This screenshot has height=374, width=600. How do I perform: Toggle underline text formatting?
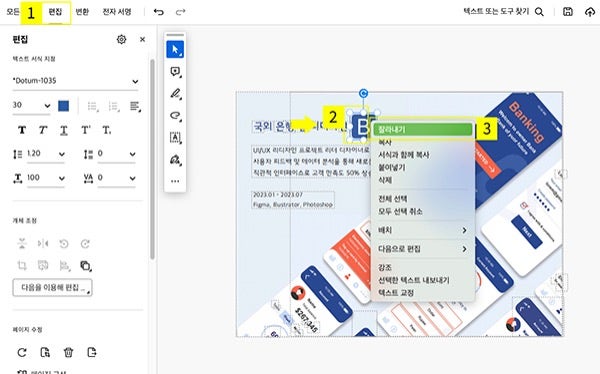coord(64,131)
